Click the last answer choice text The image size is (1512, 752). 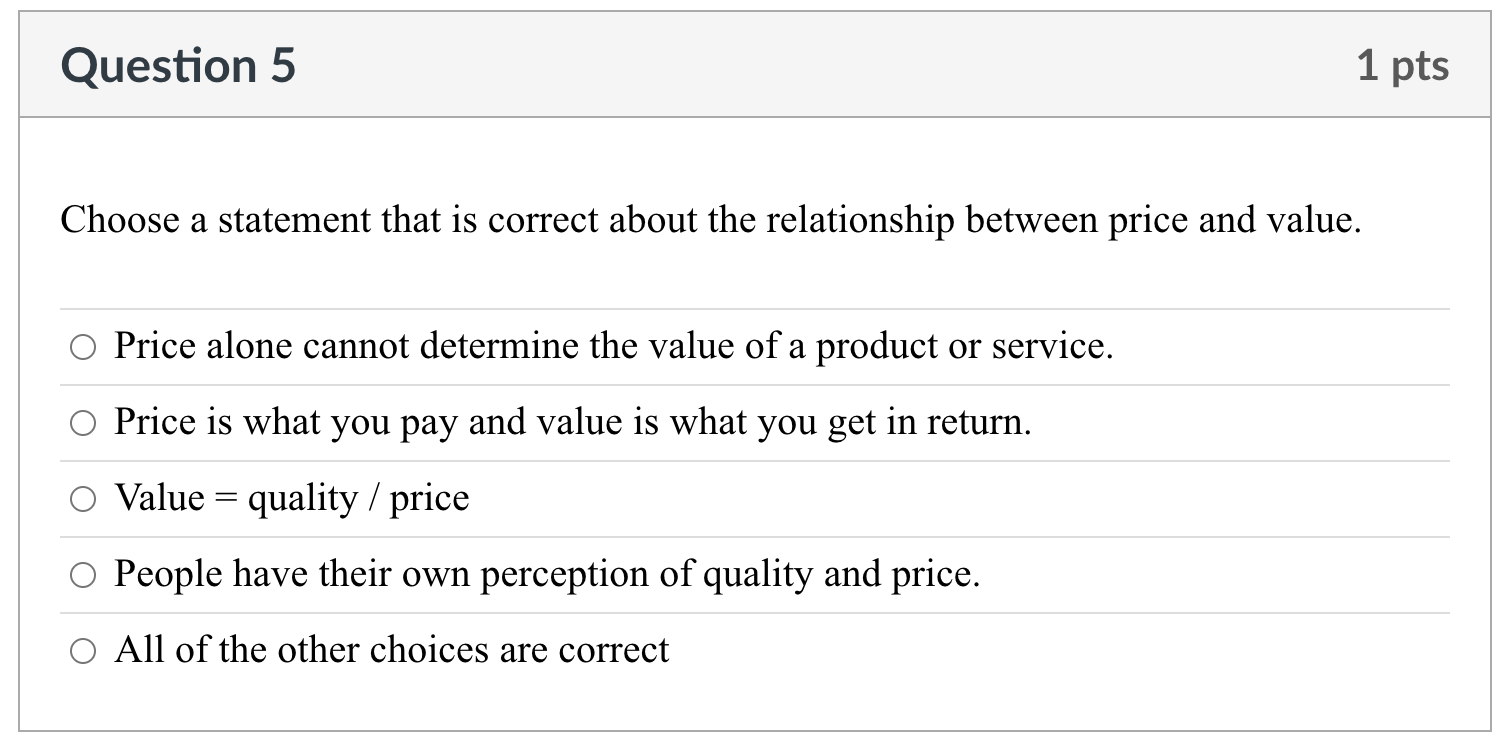tap(394, 650)
